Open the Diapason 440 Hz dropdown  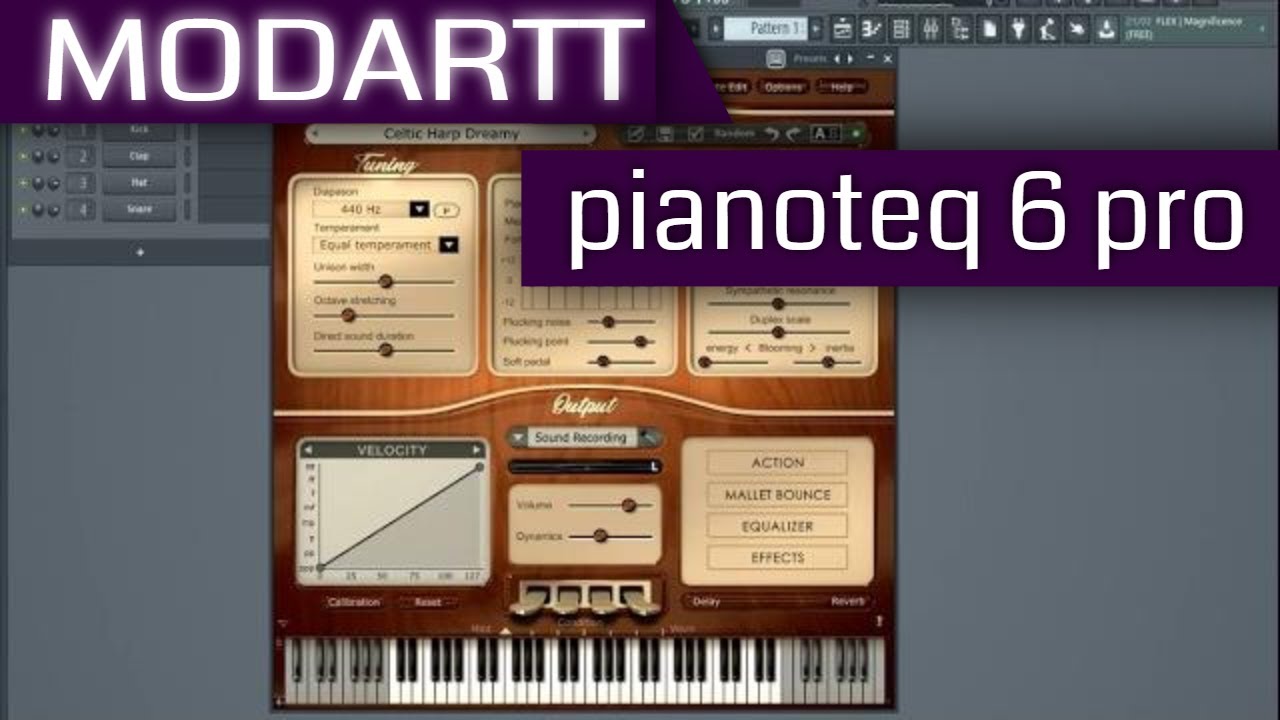[x=419, y=209]
